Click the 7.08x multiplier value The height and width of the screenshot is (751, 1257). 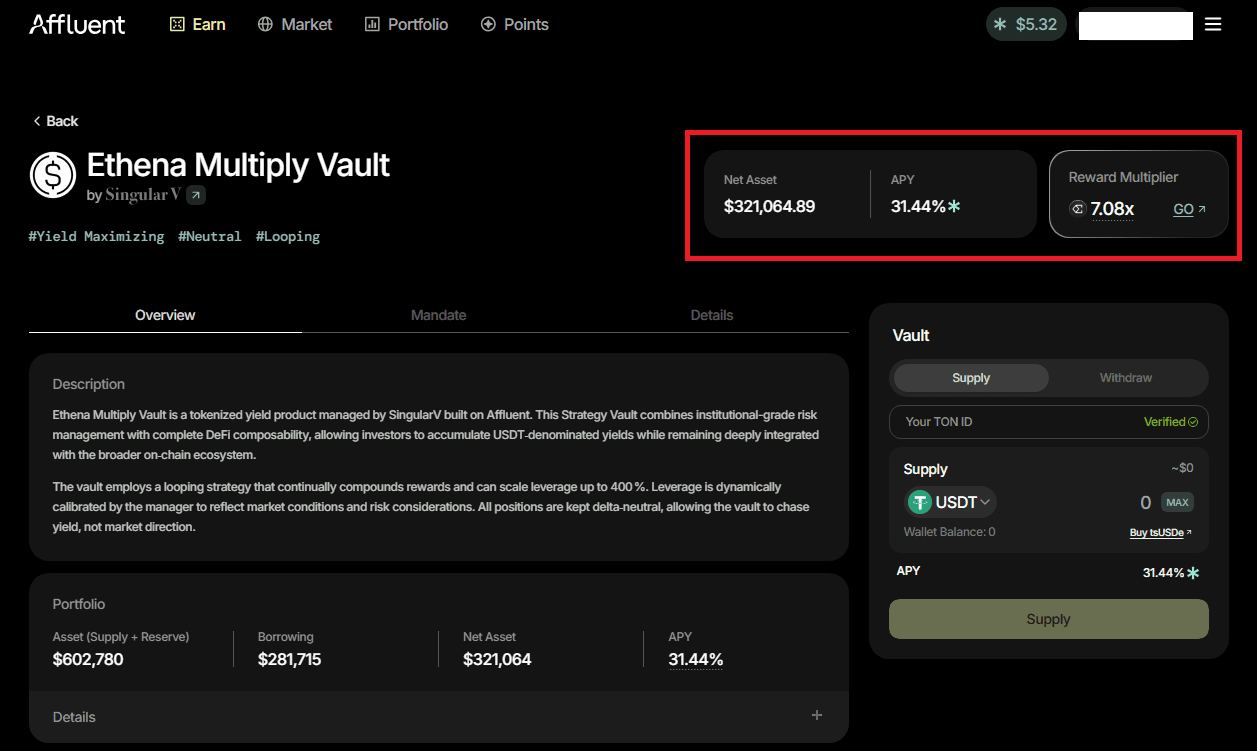tap(1112, 208)
